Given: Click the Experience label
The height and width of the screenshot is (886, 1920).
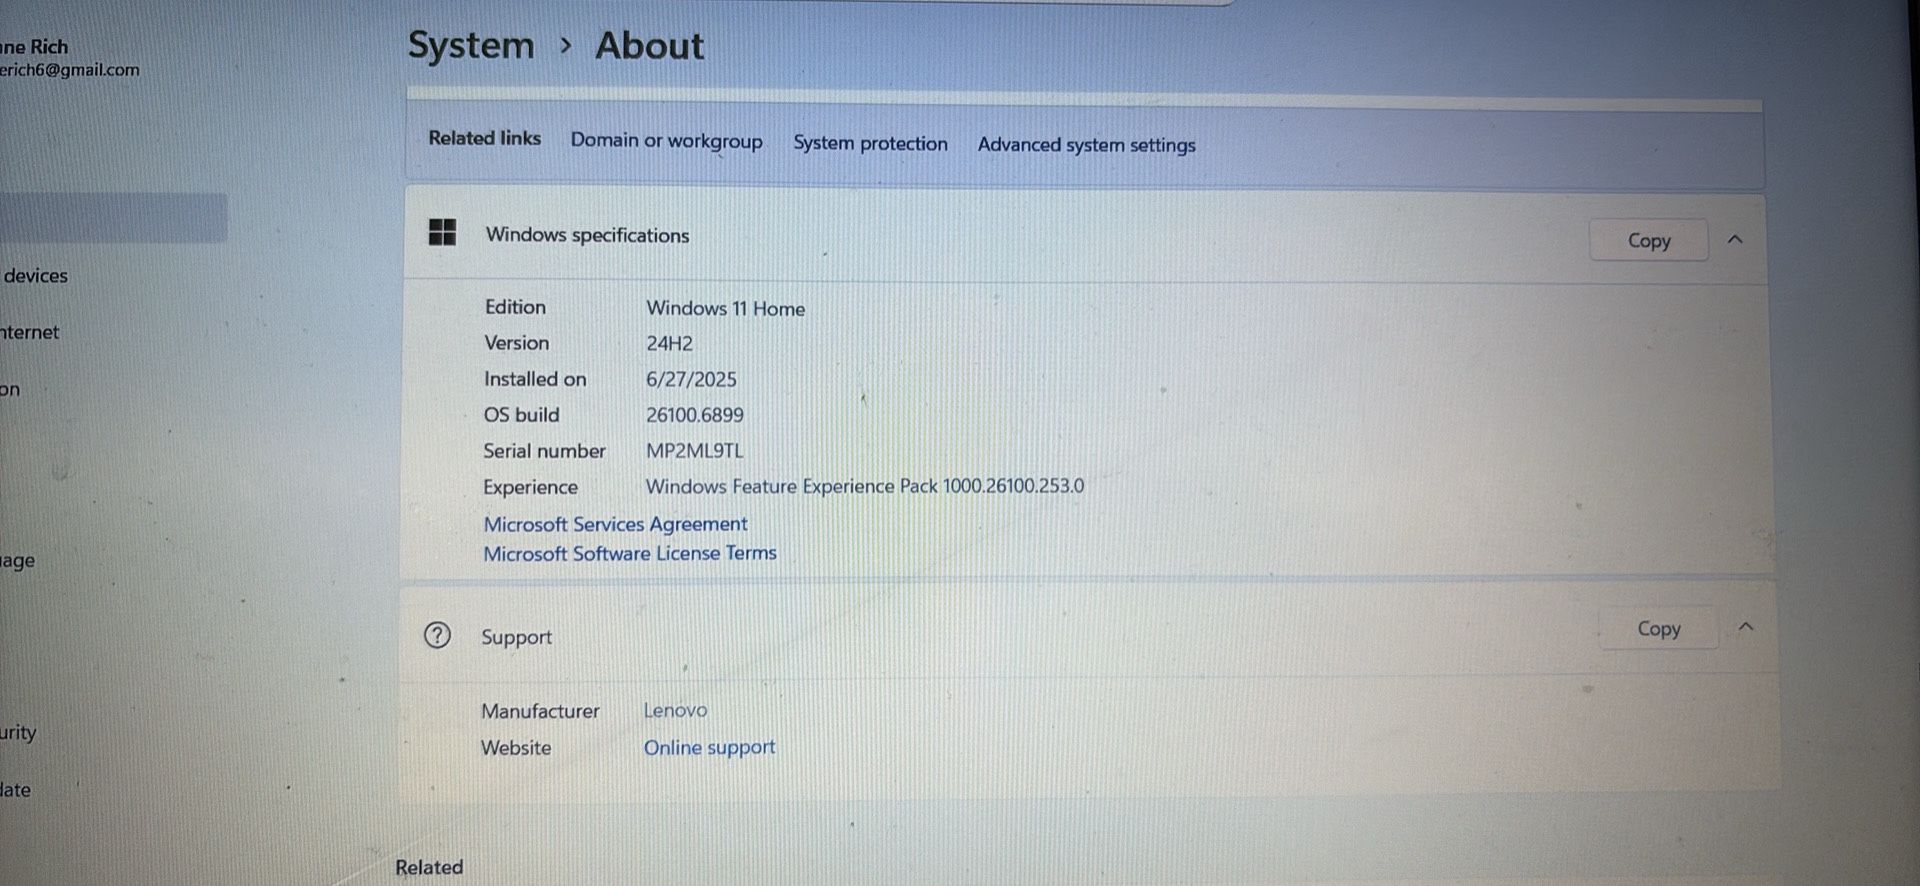Looking at the screenshot, I should click(x=530, y=487).
